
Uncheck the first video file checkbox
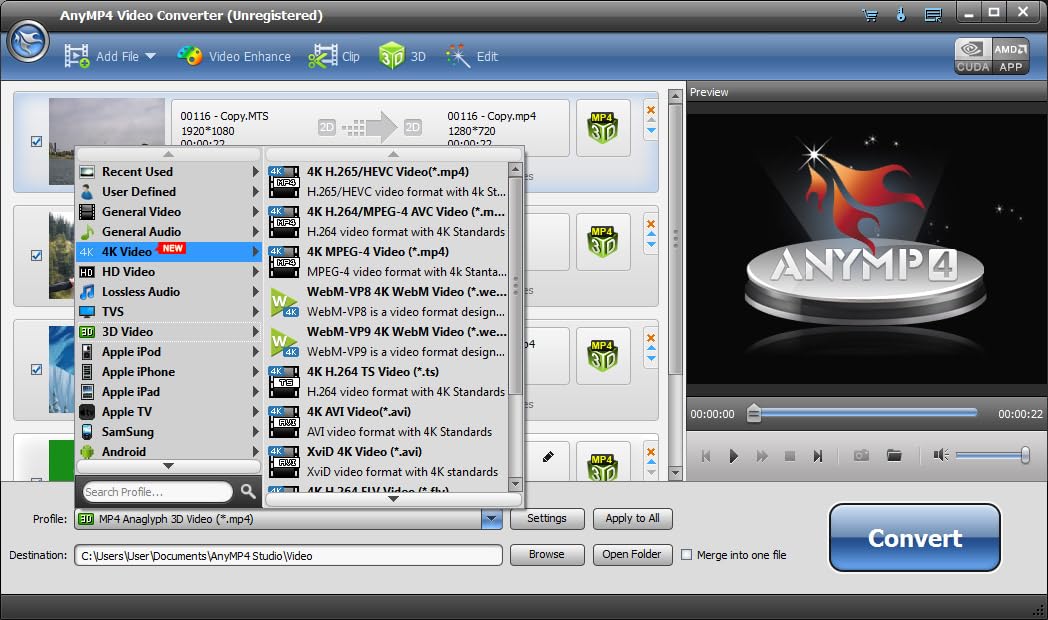37,142
